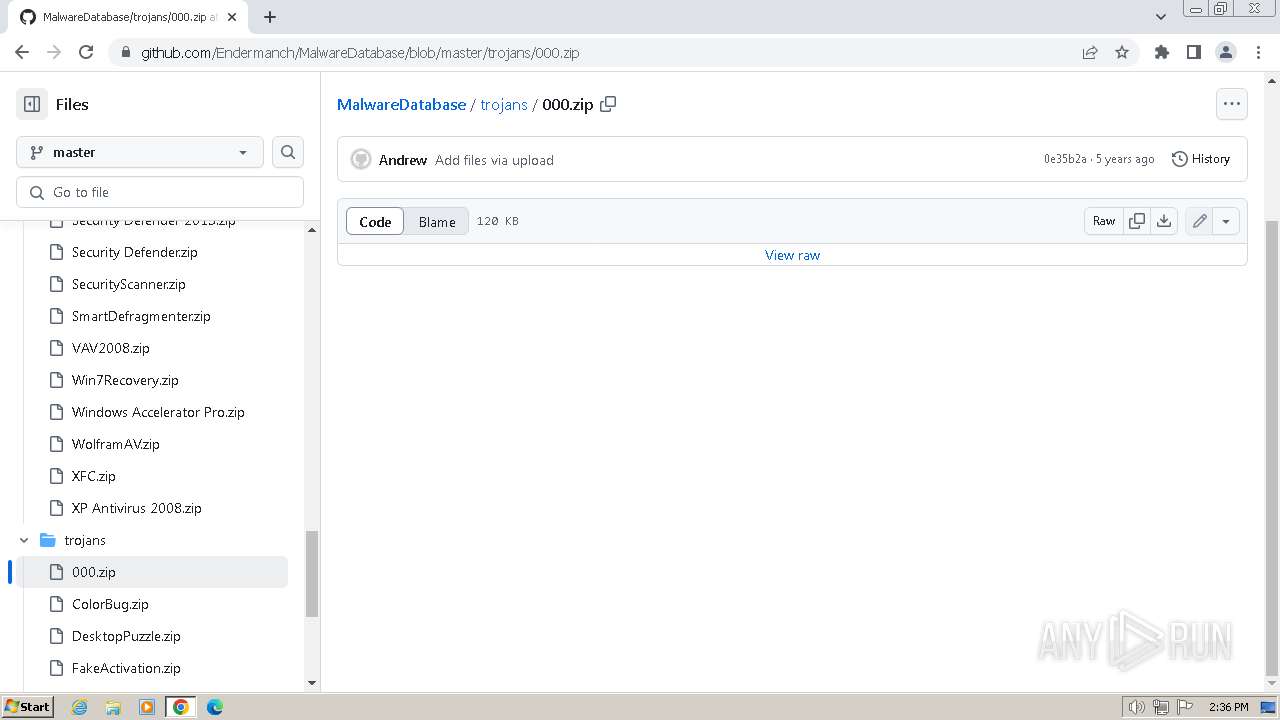Open 'Add files via upload' commit message
The width and height of the screenshot is (1280, 720).
(x=494, y=160)
